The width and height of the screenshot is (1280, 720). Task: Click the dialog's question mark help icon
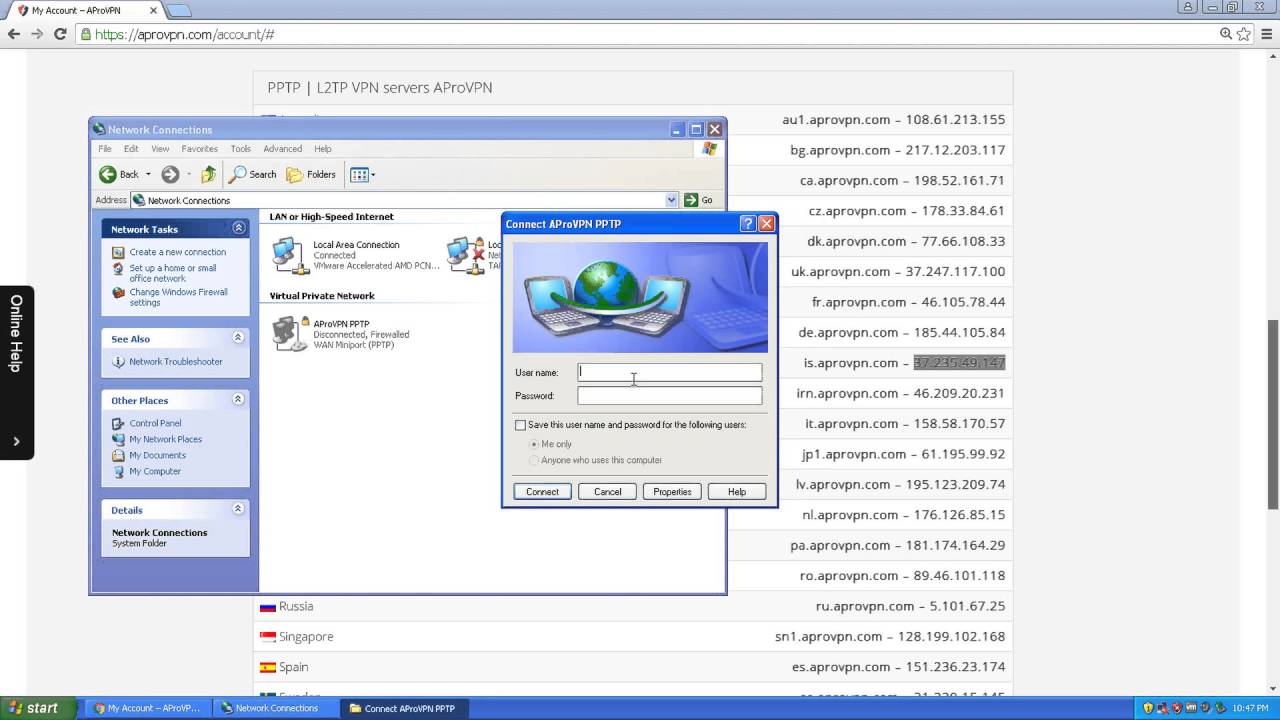pyautogui.click(x=747, y=224)
